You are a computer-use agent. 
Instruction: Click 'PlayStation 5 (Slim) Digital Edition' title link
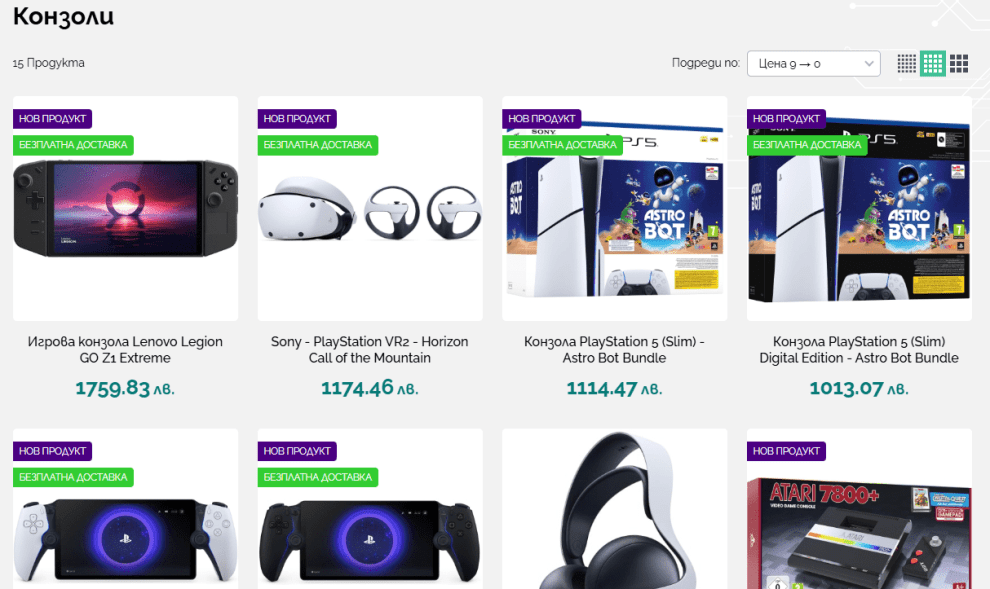pyautogui.click(x=859, y=350)
